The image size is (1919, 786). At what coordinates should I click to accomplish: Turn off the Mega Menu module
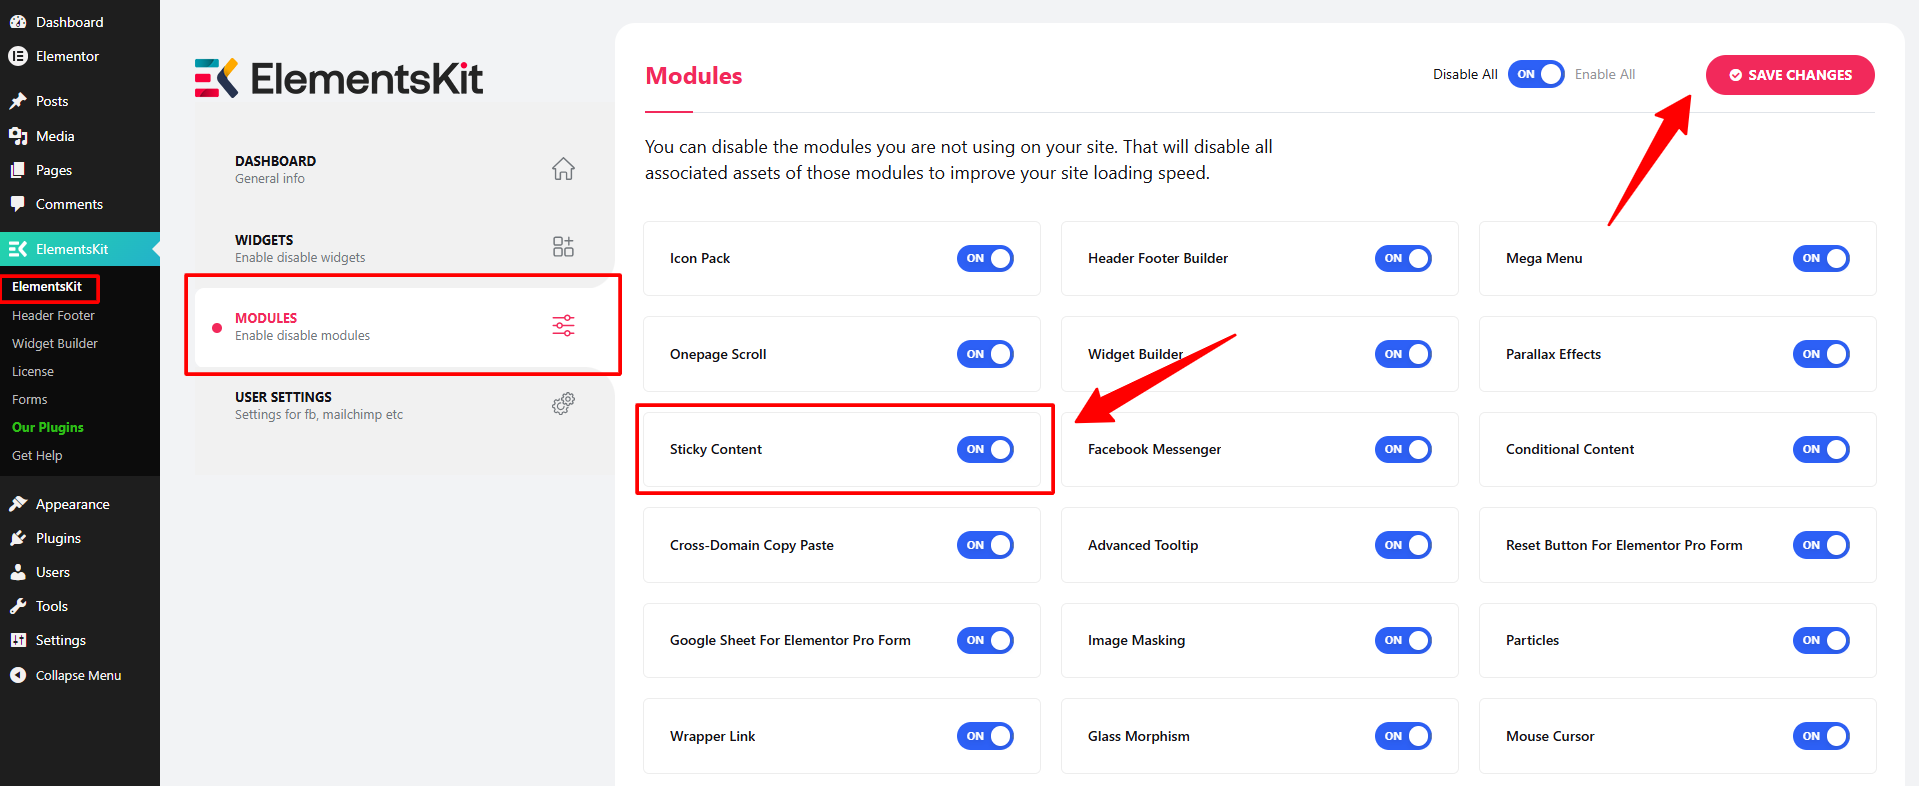(1820, 259)
